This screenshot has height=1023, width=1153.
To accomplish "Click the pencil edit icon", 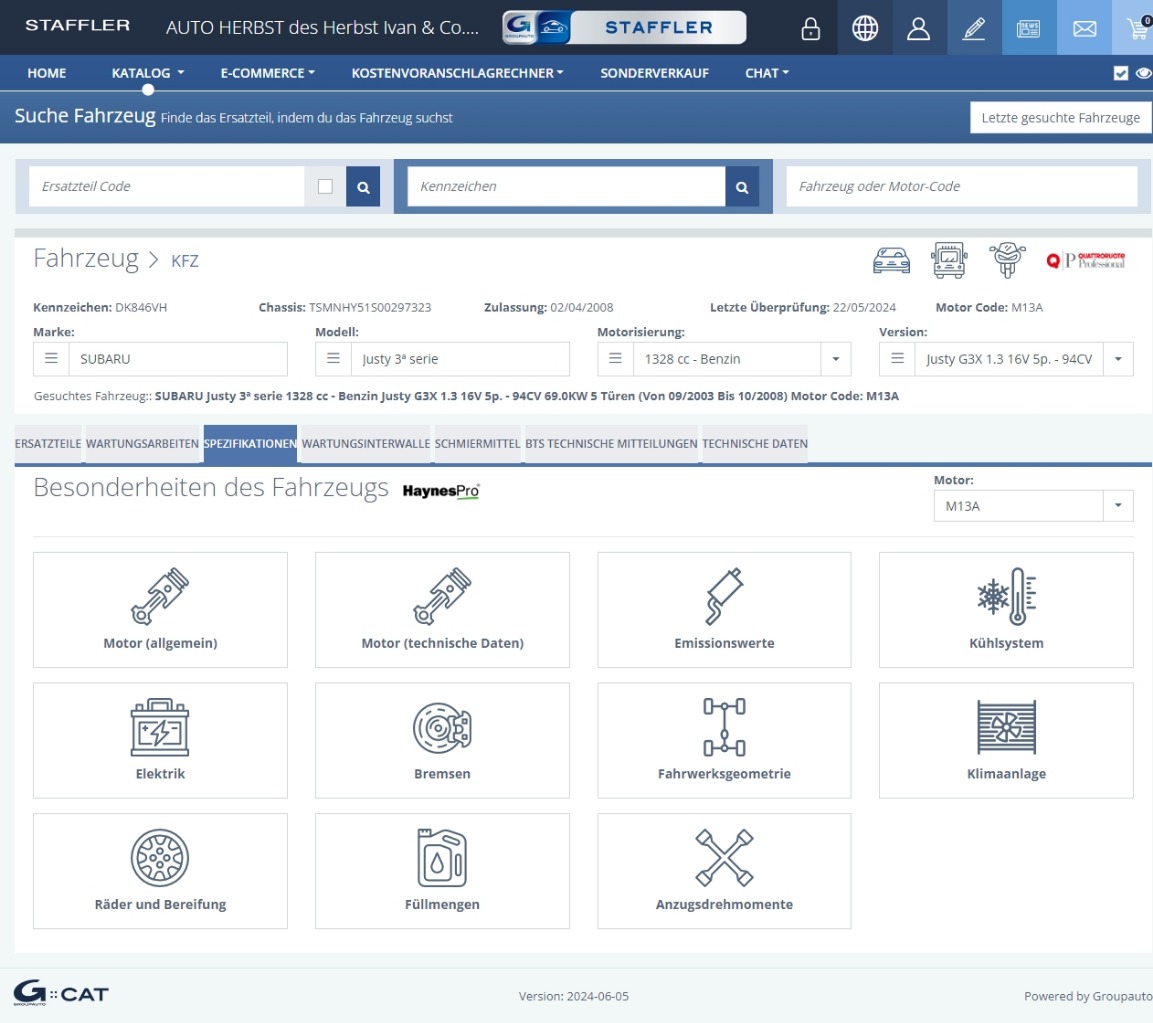I will click(x=974, y=28).
